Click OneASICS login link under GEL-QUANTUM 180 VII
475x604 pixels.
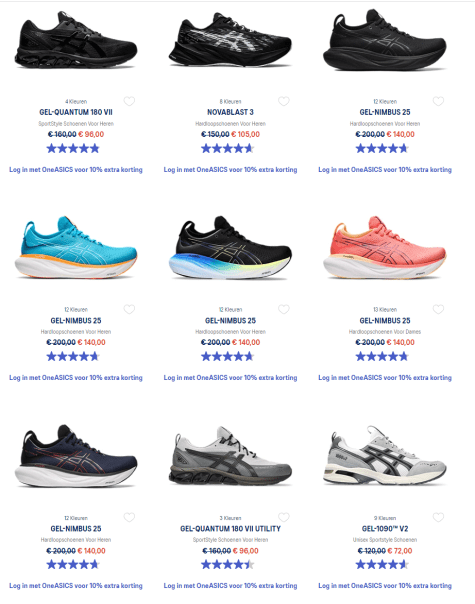click(76, 169)
